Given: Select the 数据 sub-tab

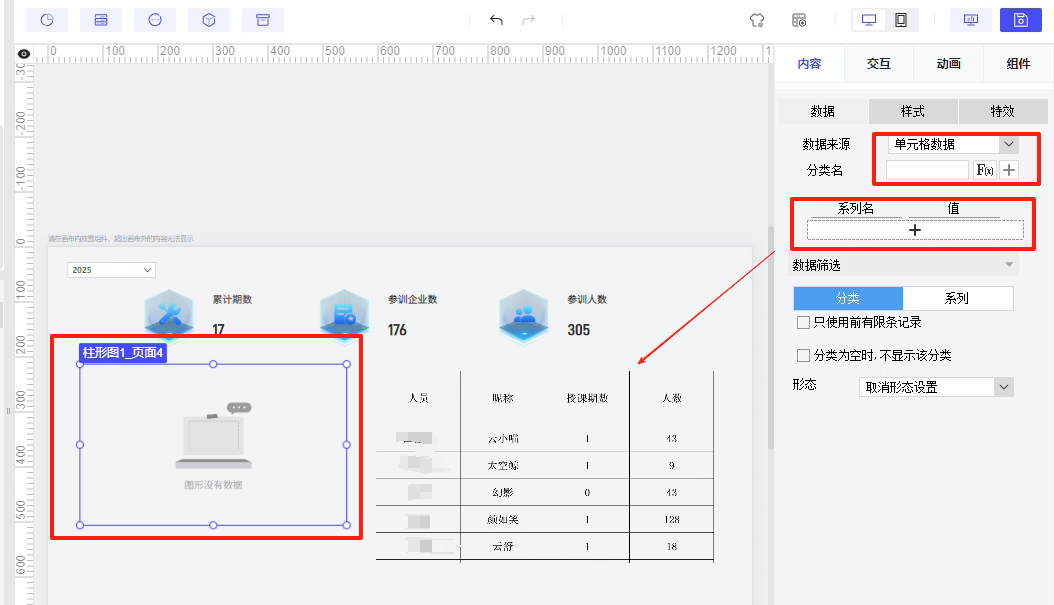Looking at the screenshot, I should point(823,112).
